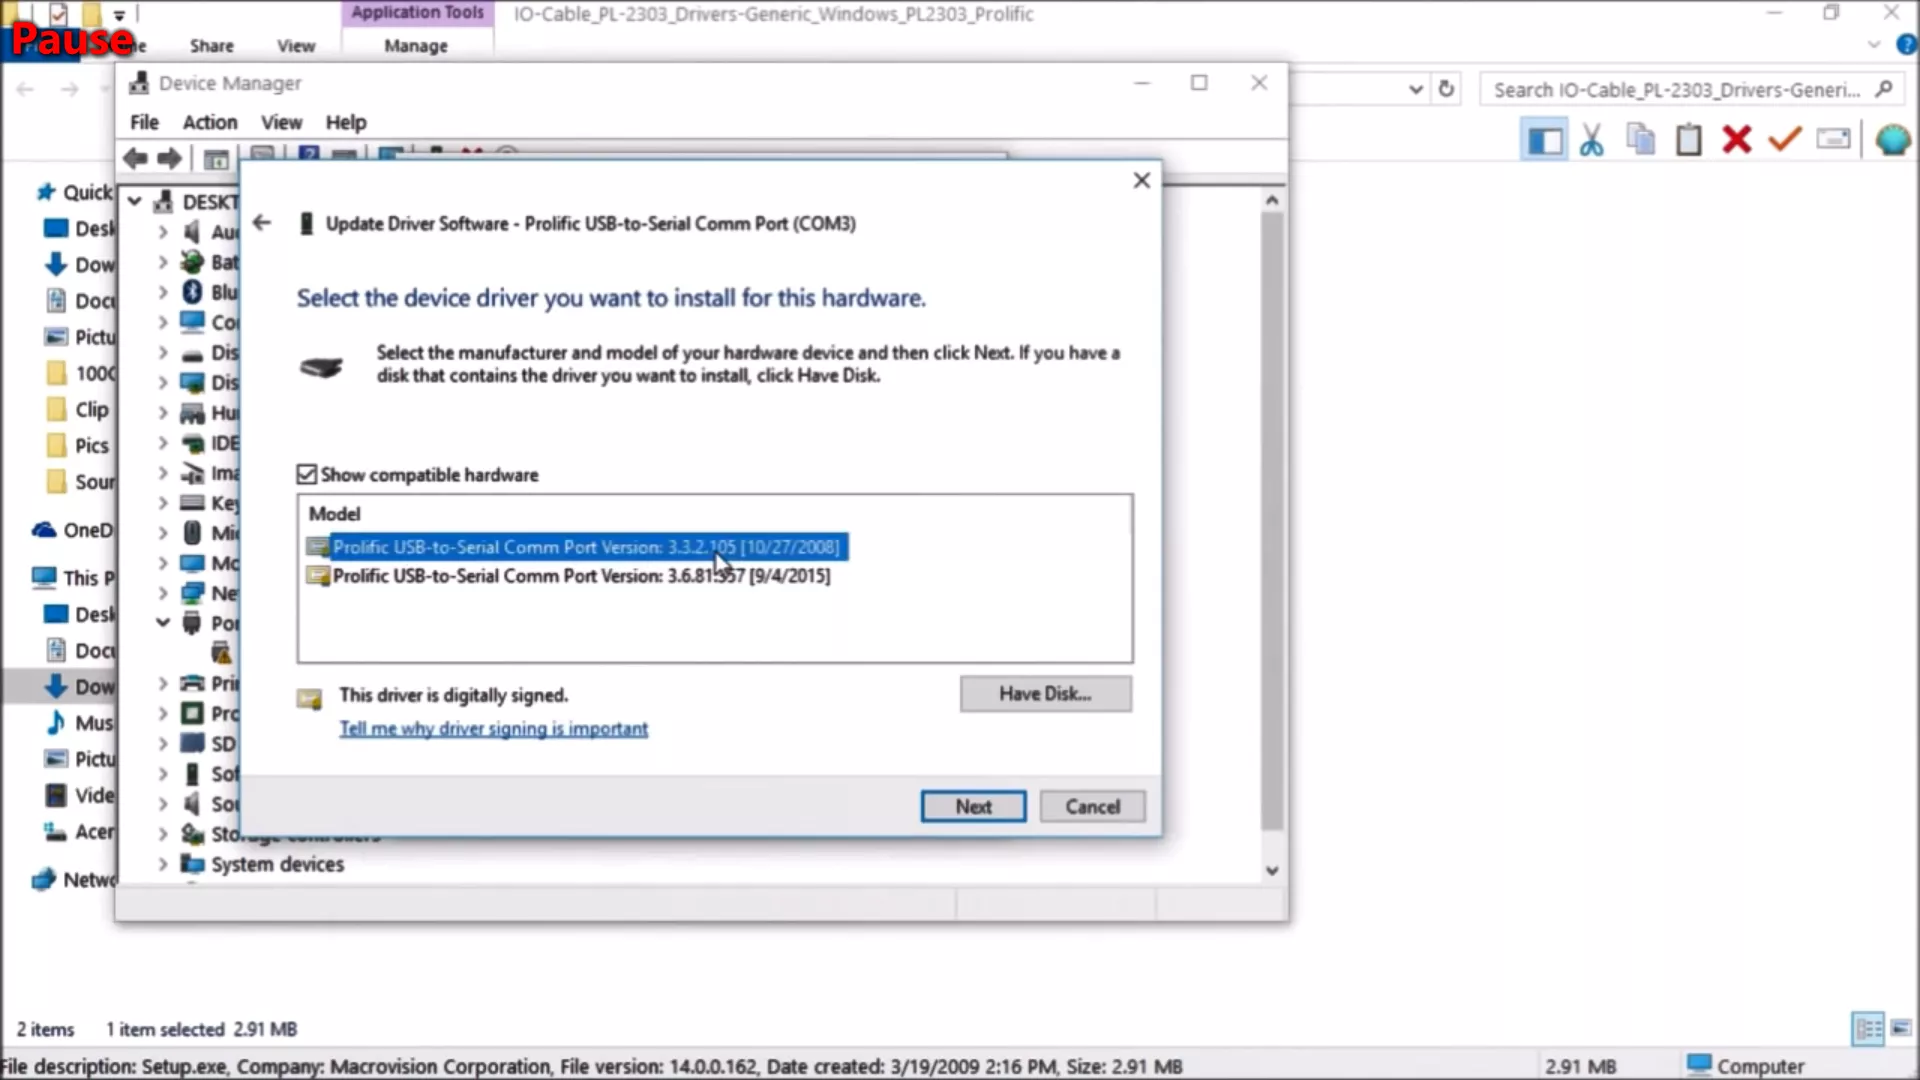Click Explorer back navigation arrow
Viewport: 1920px width, 1080px height.
26,90
